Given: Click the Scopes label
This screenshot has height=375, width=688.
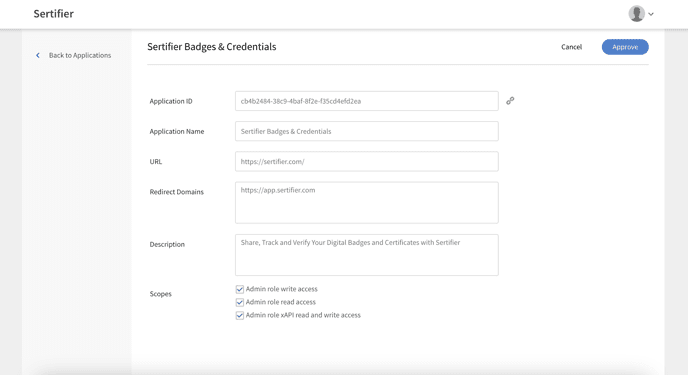Looking at the screenshot, I should pos(160,294).
